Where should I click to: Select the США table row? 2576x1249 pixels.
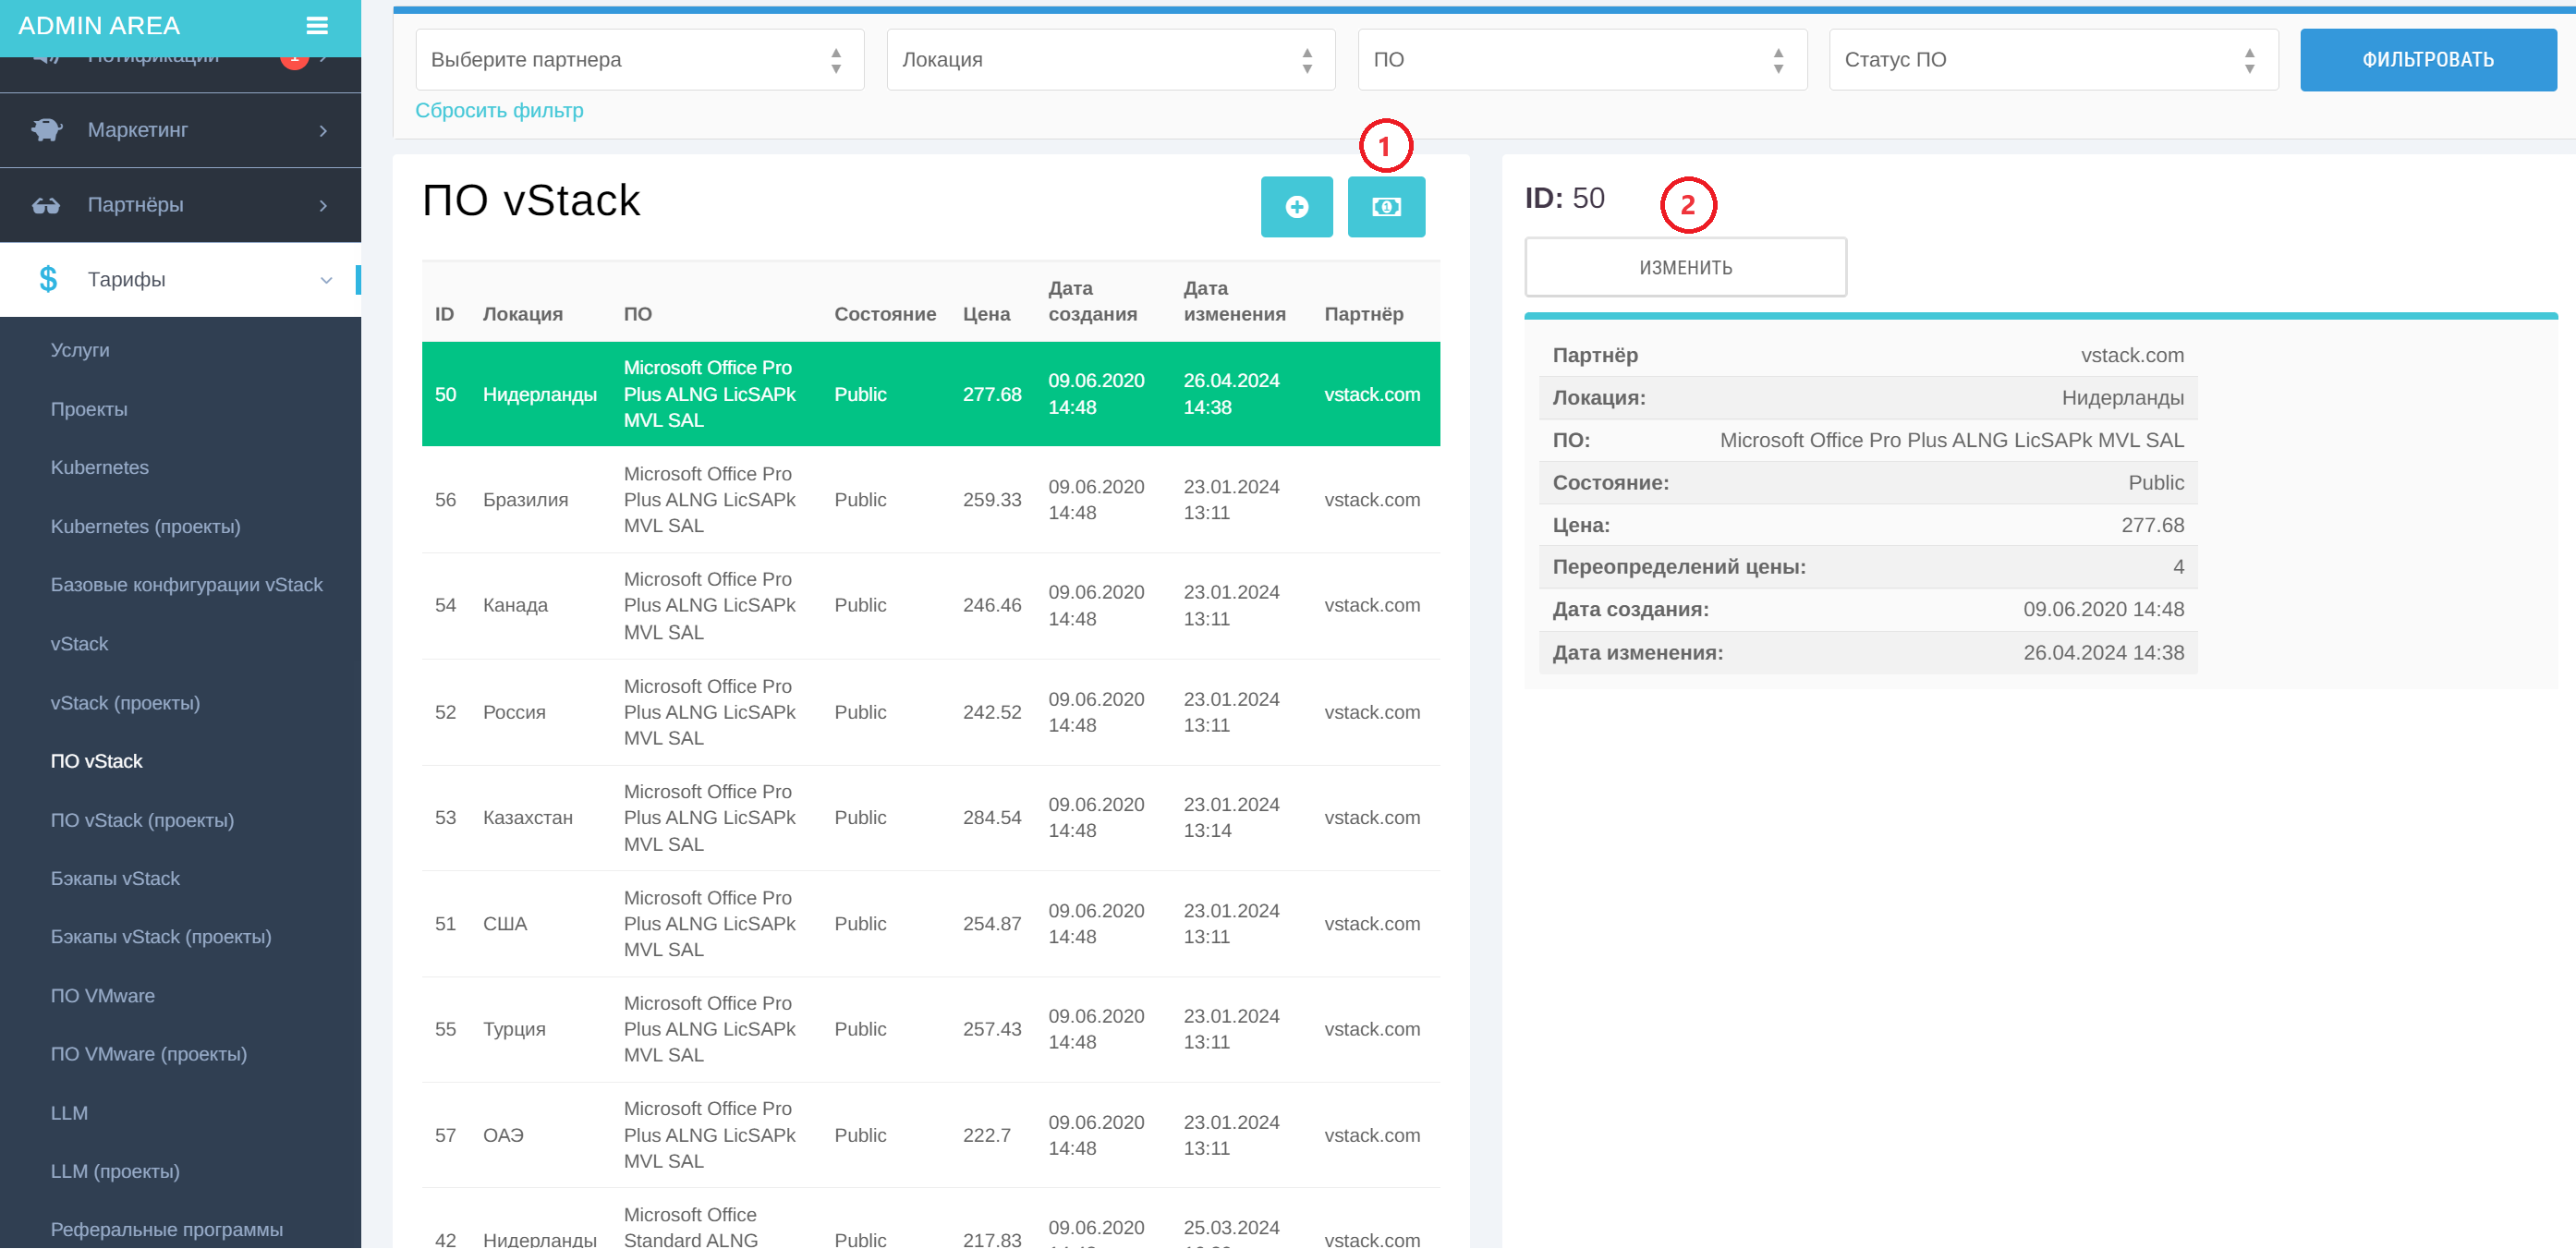930,924
